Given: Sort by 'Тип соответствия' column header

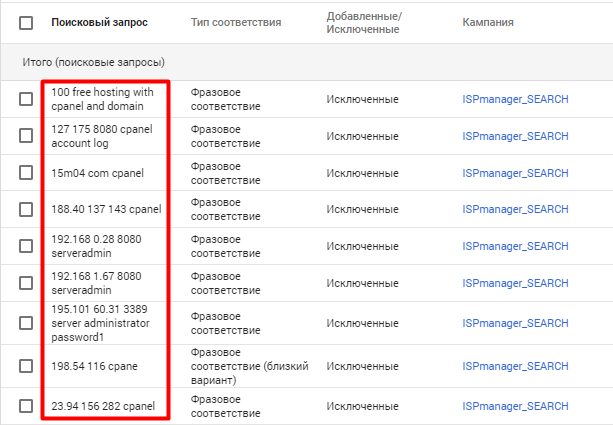Looking at the screenshot, I should [236, 22].
